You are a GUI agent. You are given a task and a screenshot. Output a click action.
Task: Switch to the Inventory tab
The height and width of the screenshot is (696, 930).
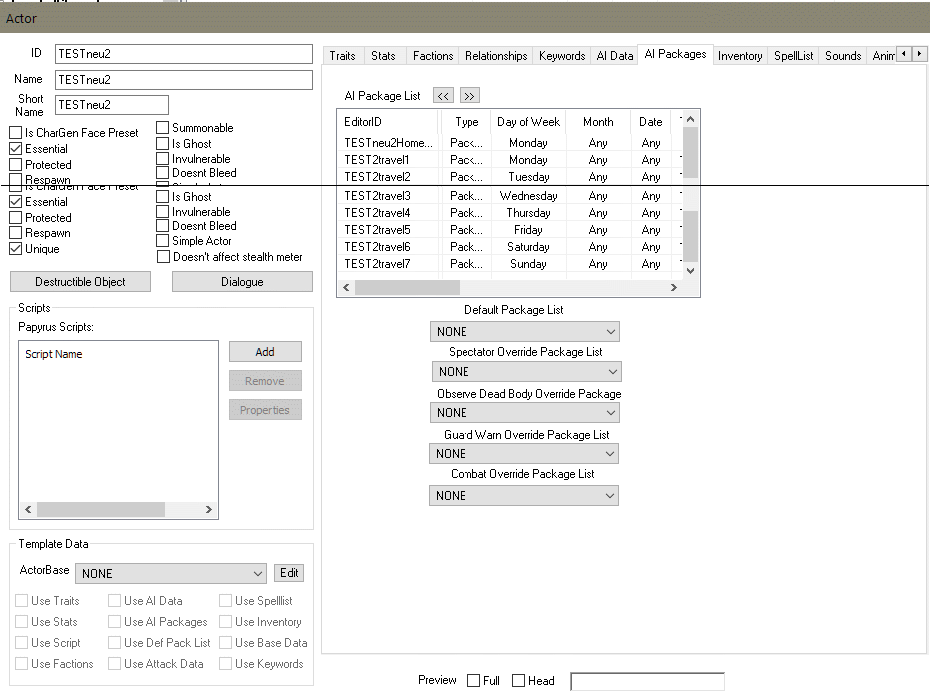coord(740,56)
